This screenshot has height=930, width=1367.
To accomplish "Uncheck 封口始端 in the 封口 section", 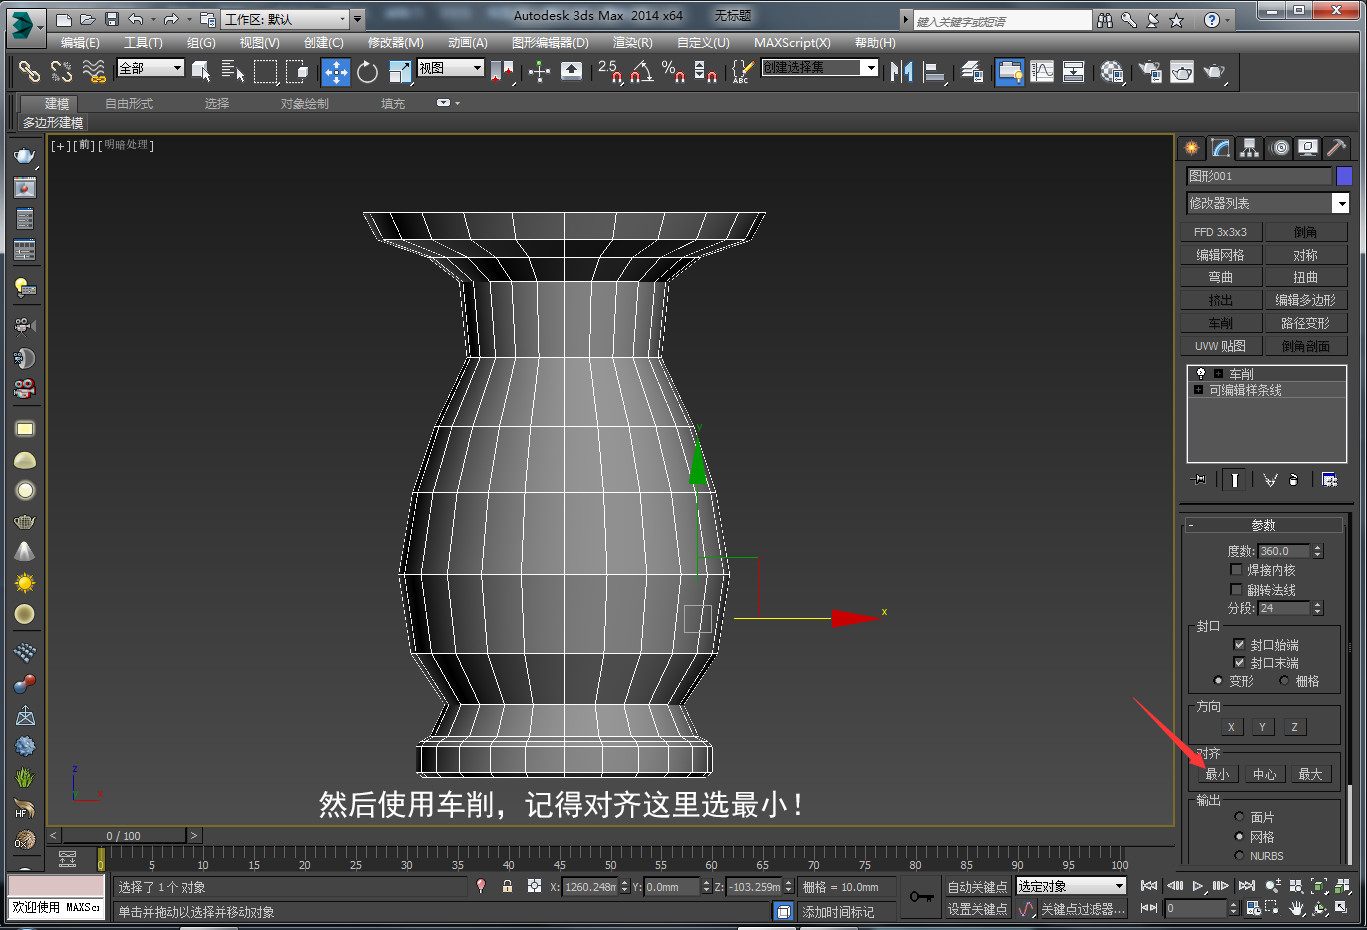I will pos(1240,644).
